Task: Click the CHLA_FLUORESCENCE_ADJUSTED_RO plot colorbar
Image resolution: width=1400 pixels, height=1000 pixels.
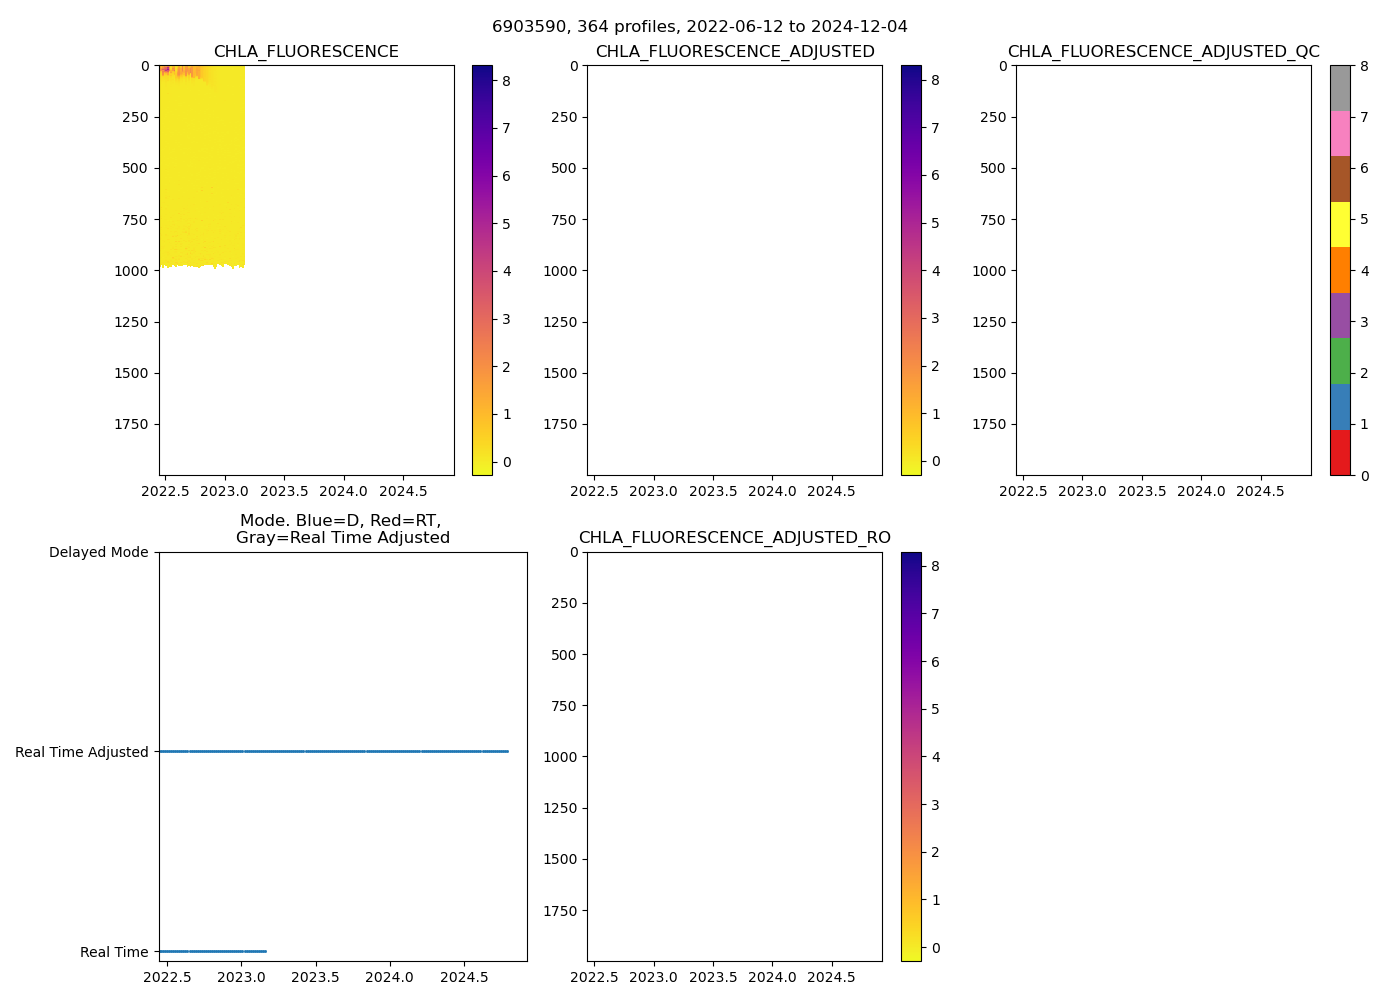Action: pos(911,756)
